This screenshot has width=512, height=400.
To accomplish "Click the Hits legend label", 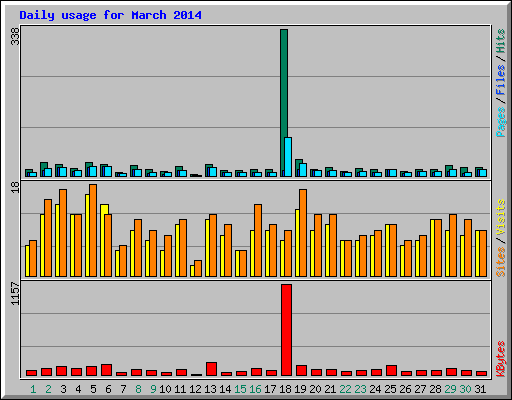I will click(500, 41).
